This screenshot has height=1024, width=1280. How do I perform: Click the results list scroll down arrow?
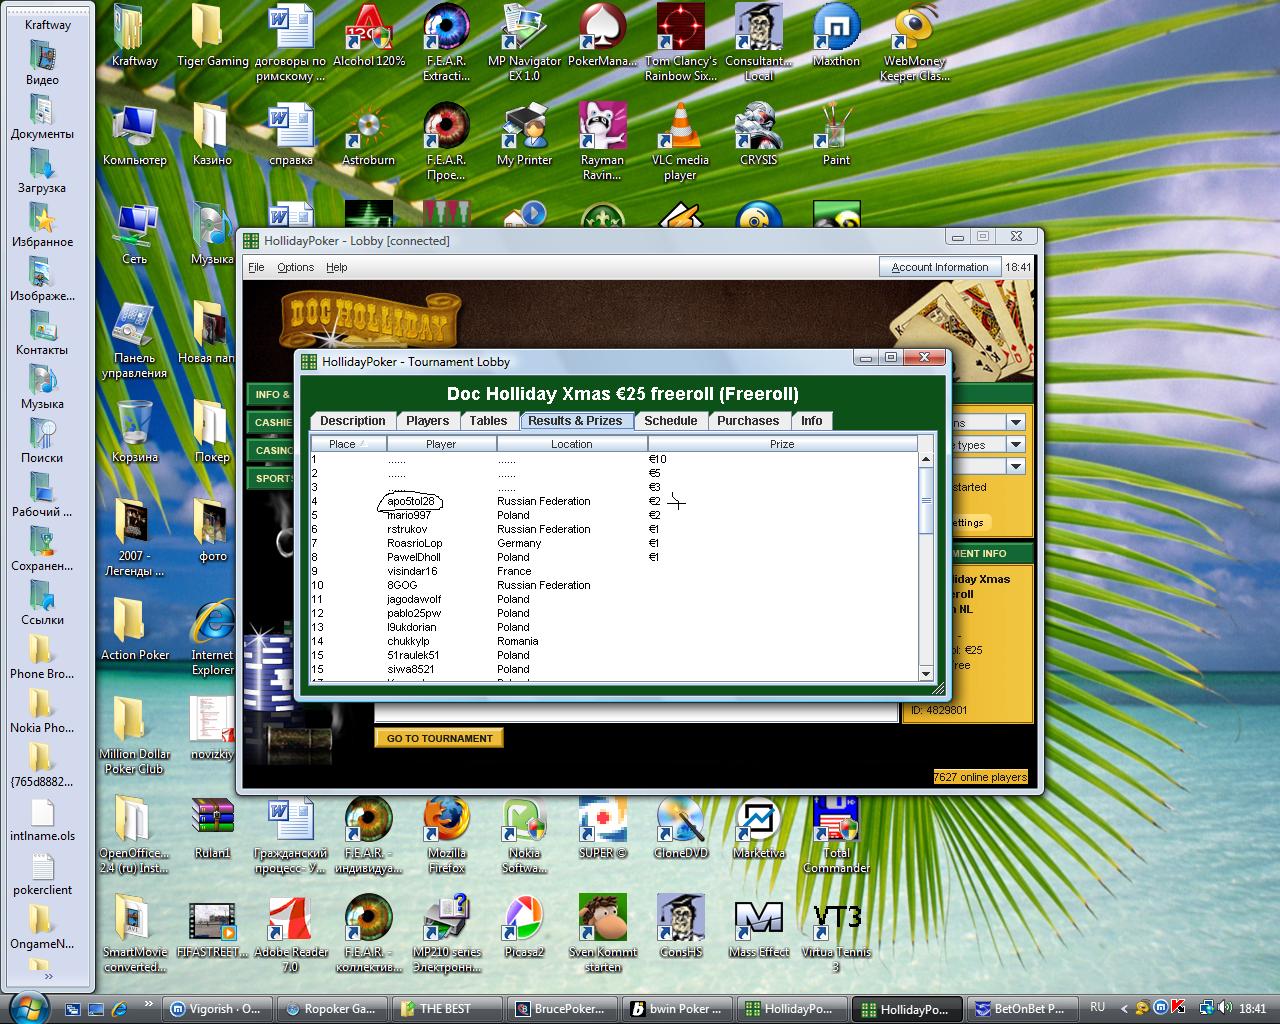(x=925, y=673)
